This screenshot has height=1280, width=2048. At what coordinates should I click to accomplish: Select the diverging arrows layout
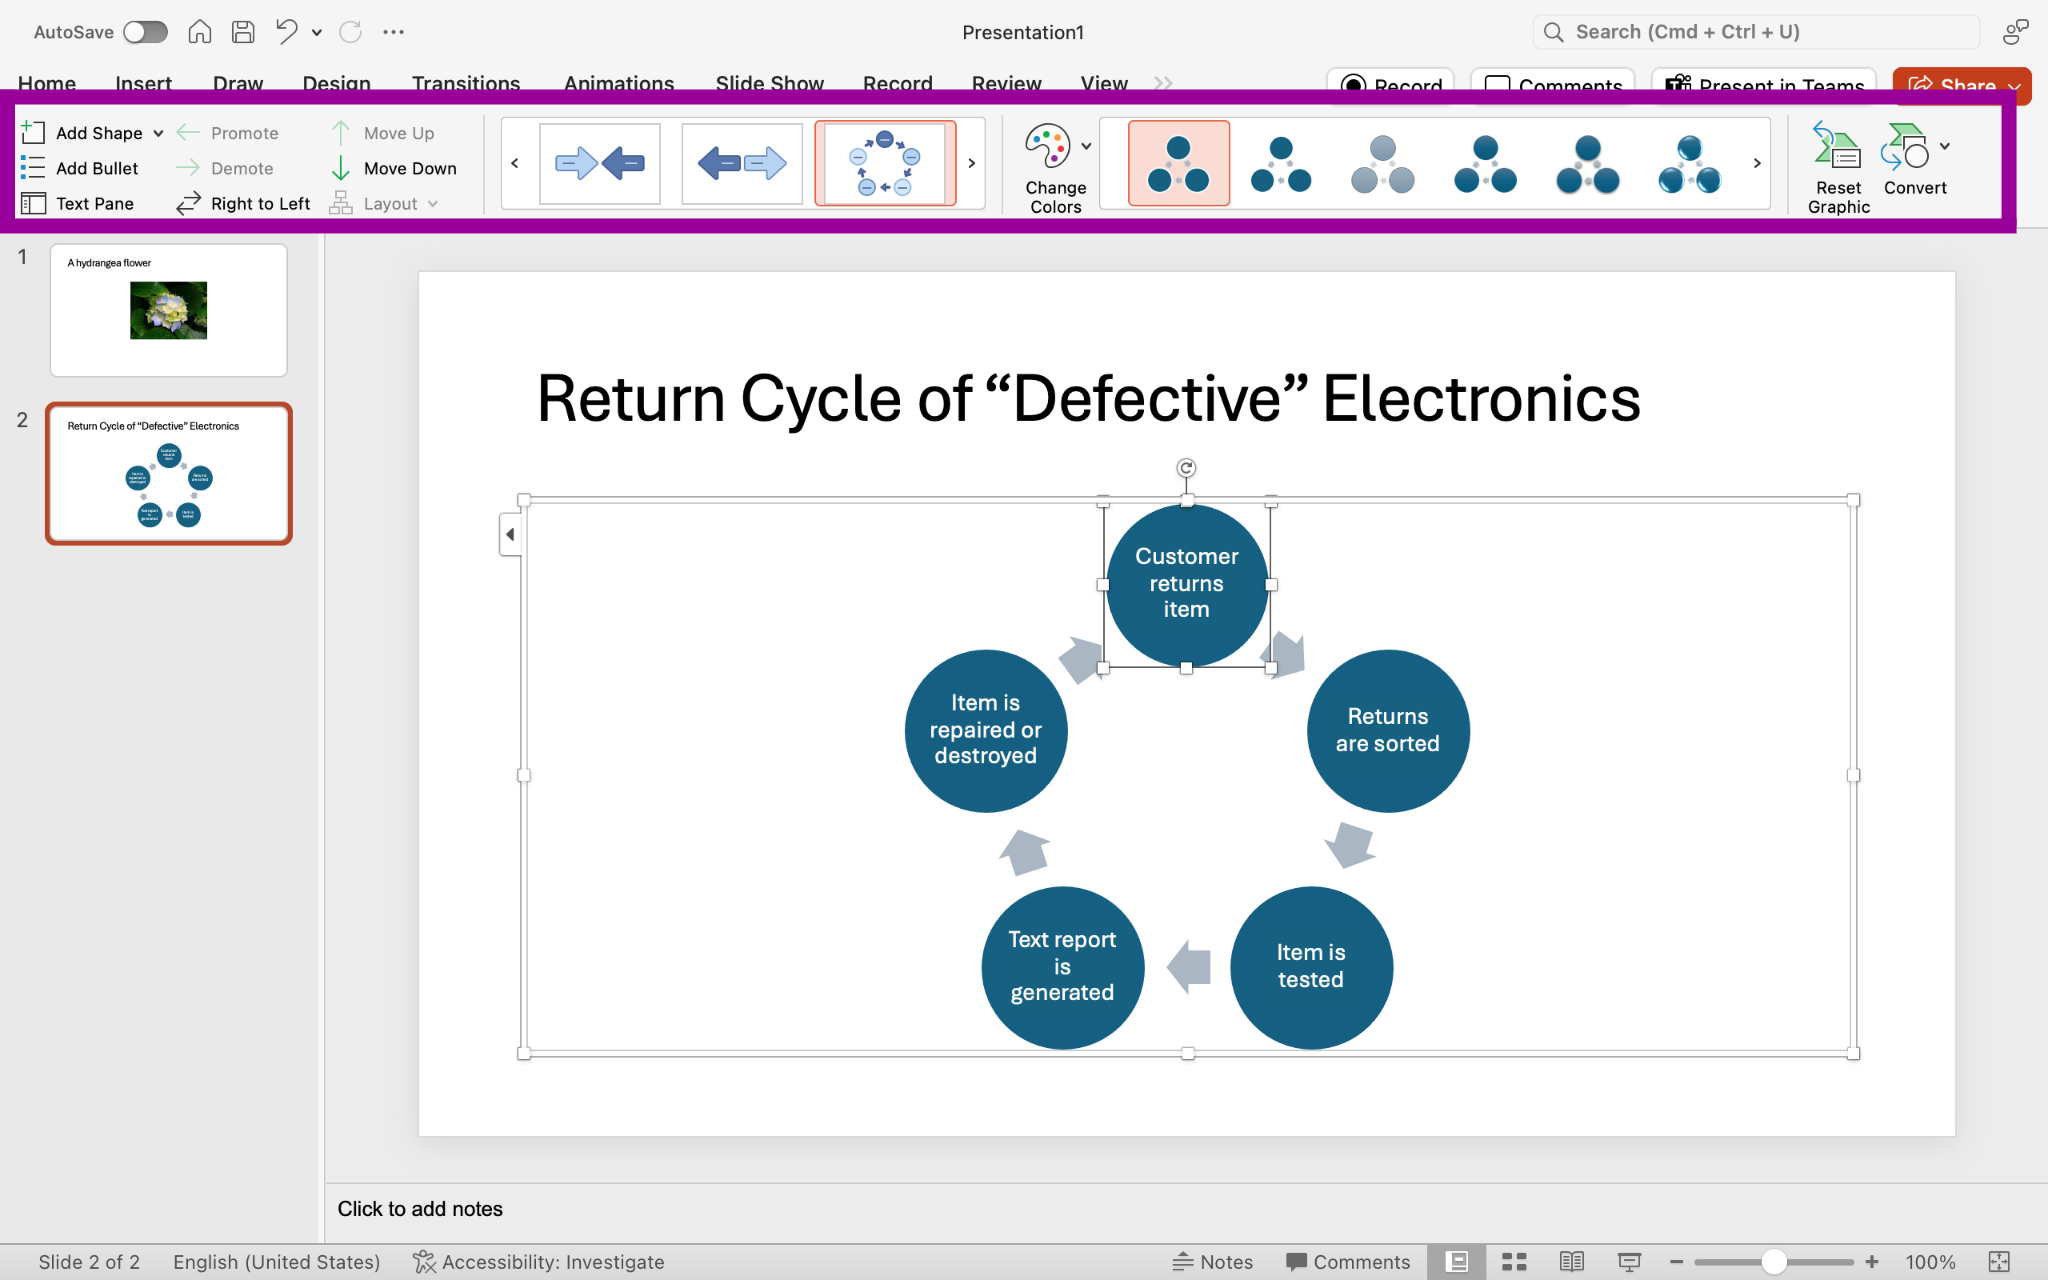click(x=742, y=163)
